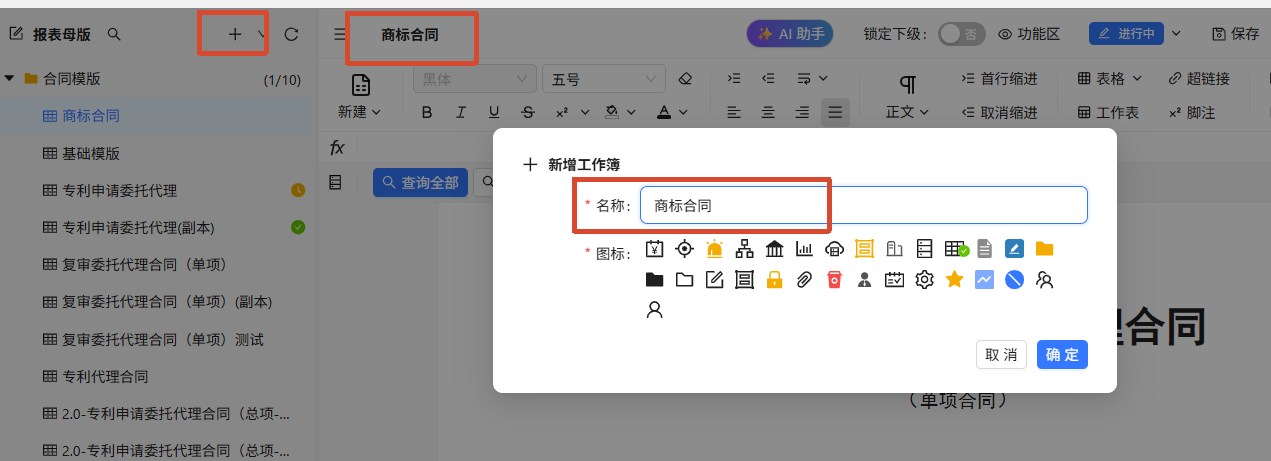Choose the bank building icon
This screenshot has height=461, width=1271.
(775, 249)
